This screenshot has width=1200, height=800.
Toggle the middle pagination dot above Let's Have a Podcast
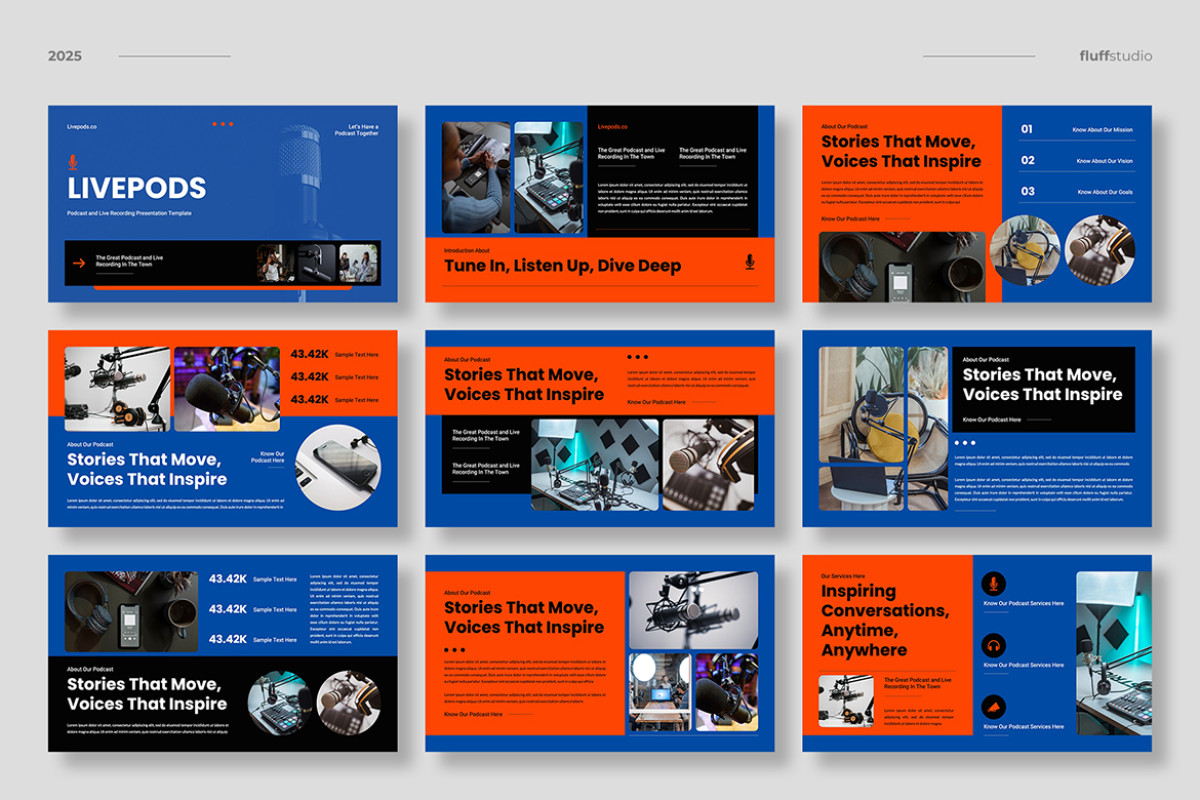point(222,124)
